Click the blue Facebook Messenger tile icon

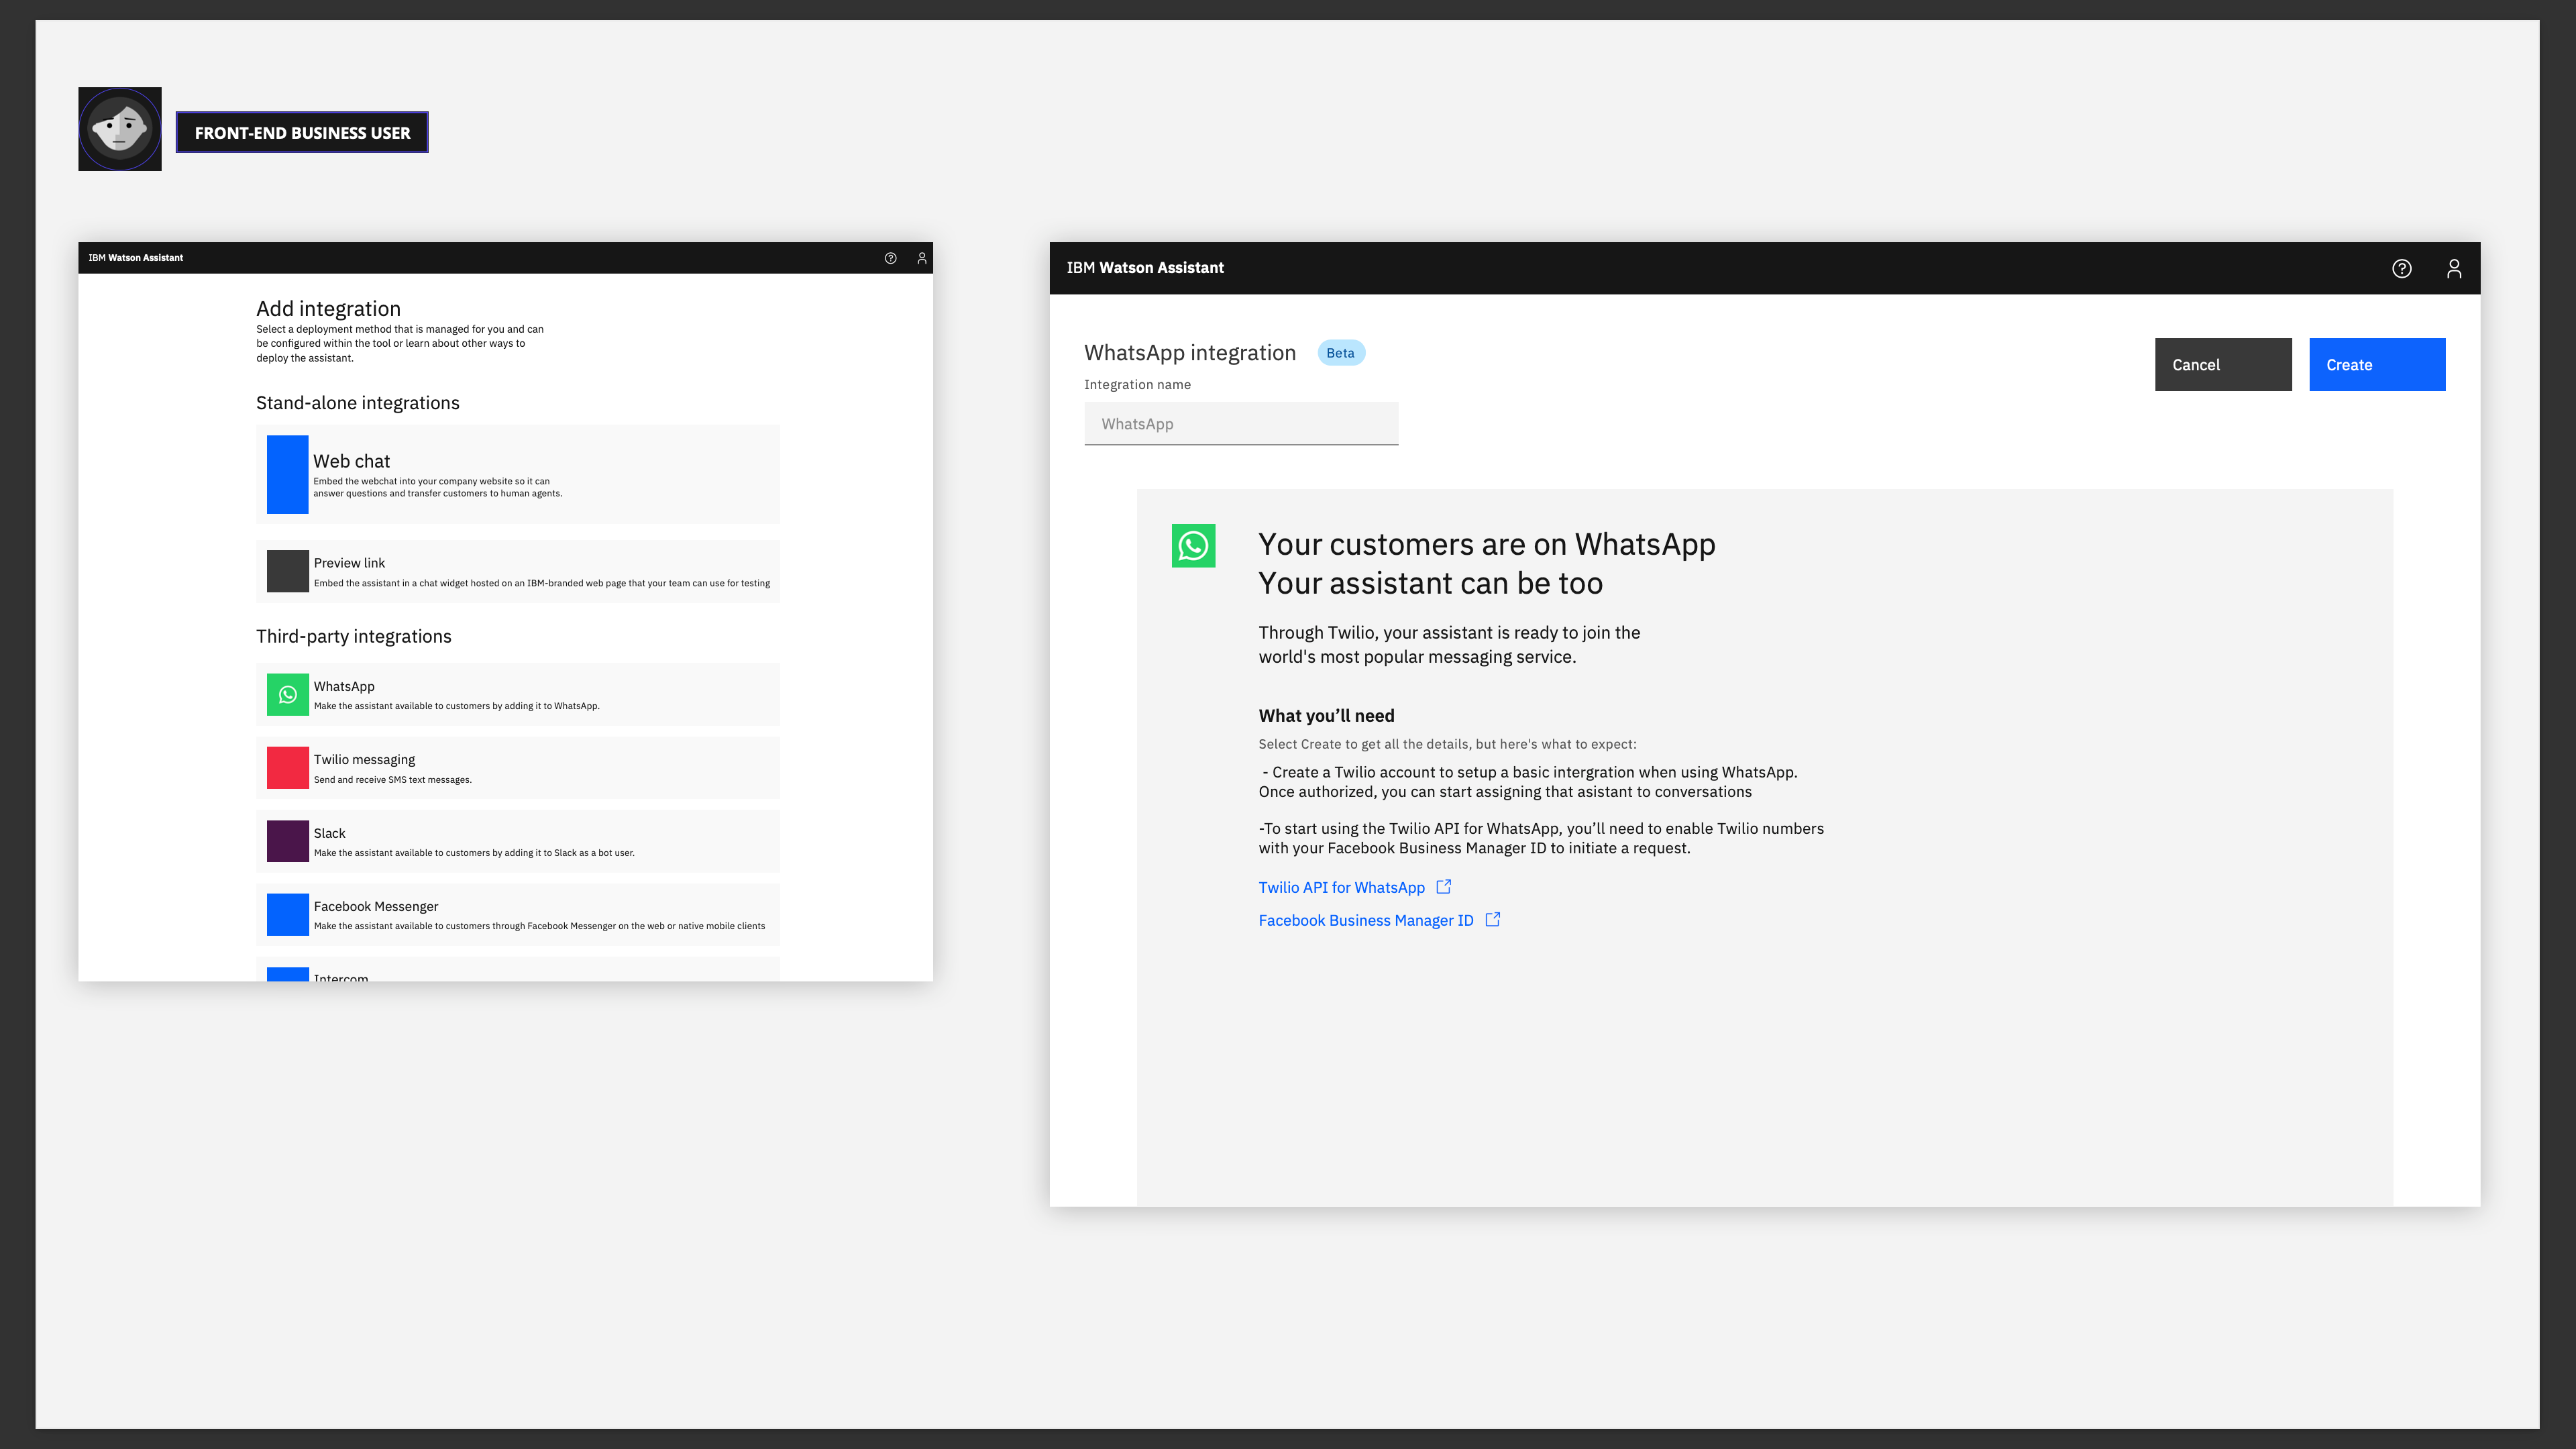[288, 914]
